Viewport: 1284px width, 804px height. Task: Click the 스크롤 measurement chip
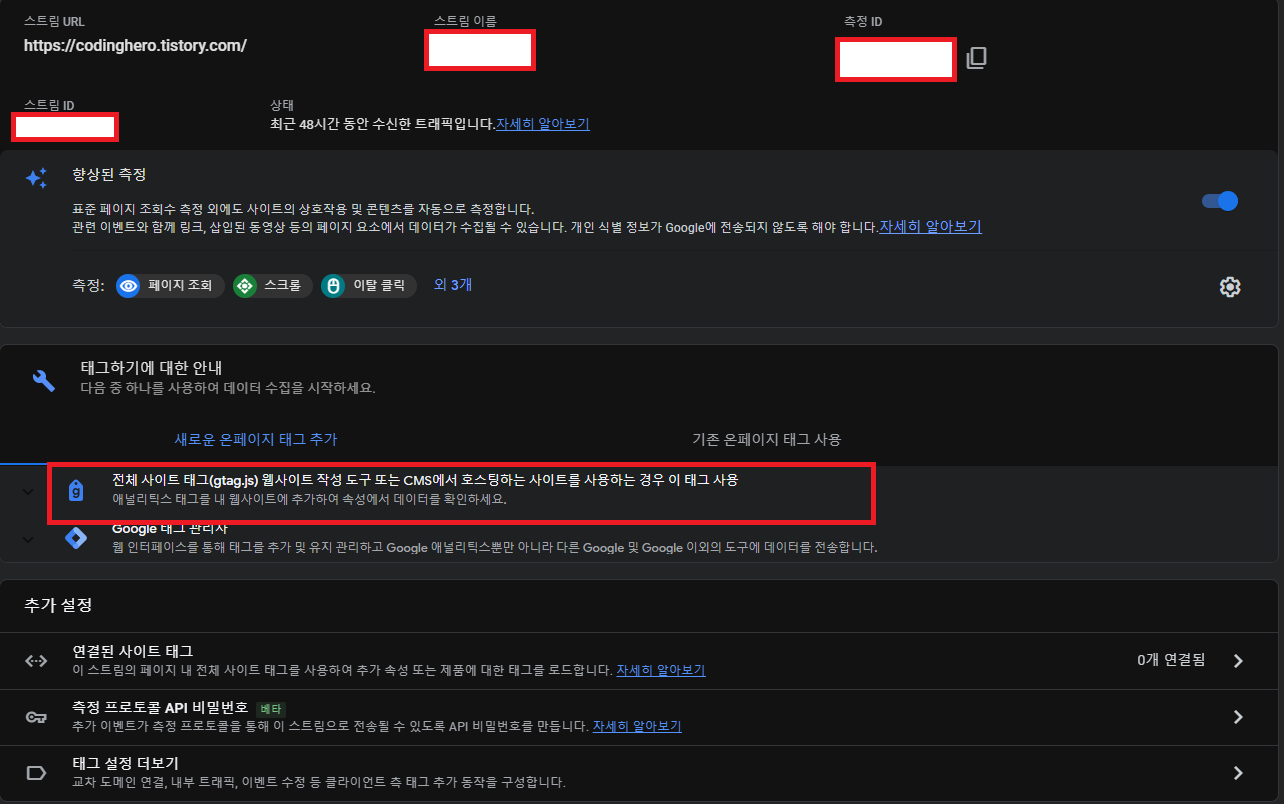click(272, 286)
